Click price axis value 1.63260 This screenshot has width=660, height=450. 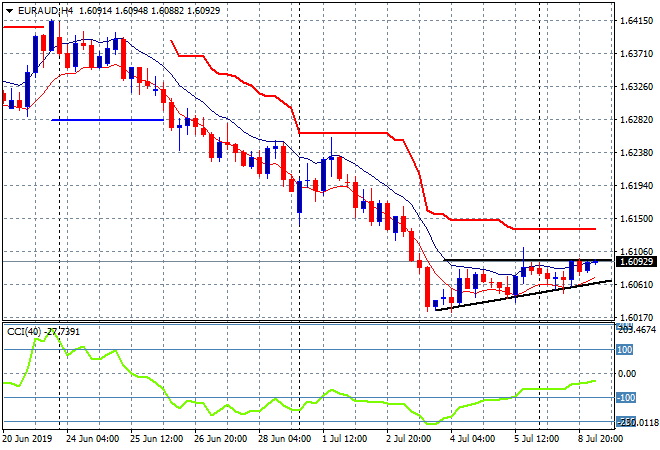(x=636, y=87)
